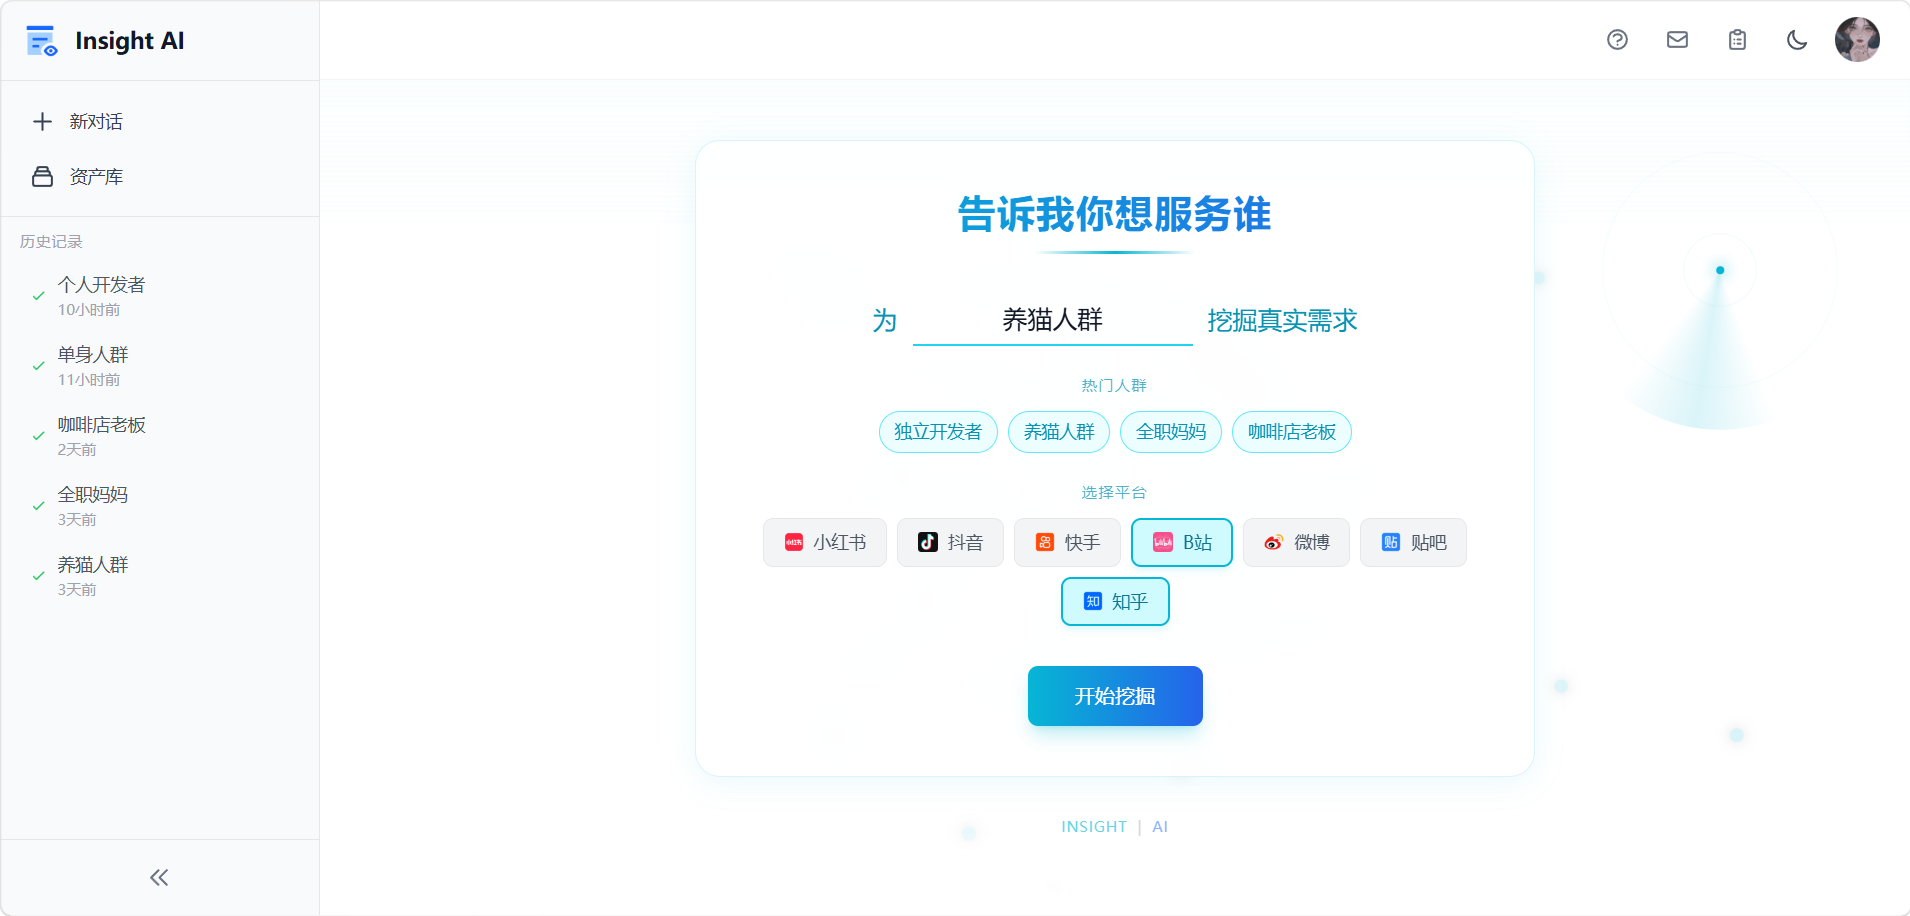The image size is (1910, 916).
Task: Click the 资产库 storage icon
Action: (x=42, y=177)
